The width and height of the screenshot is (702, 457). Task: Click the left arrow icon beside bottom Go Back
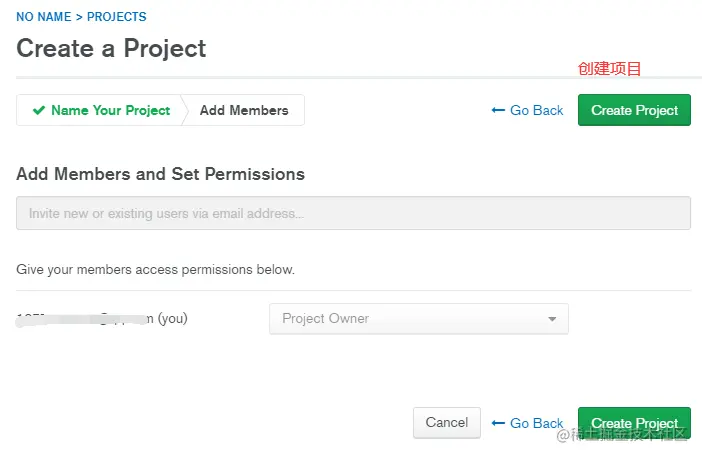point(498,423)
